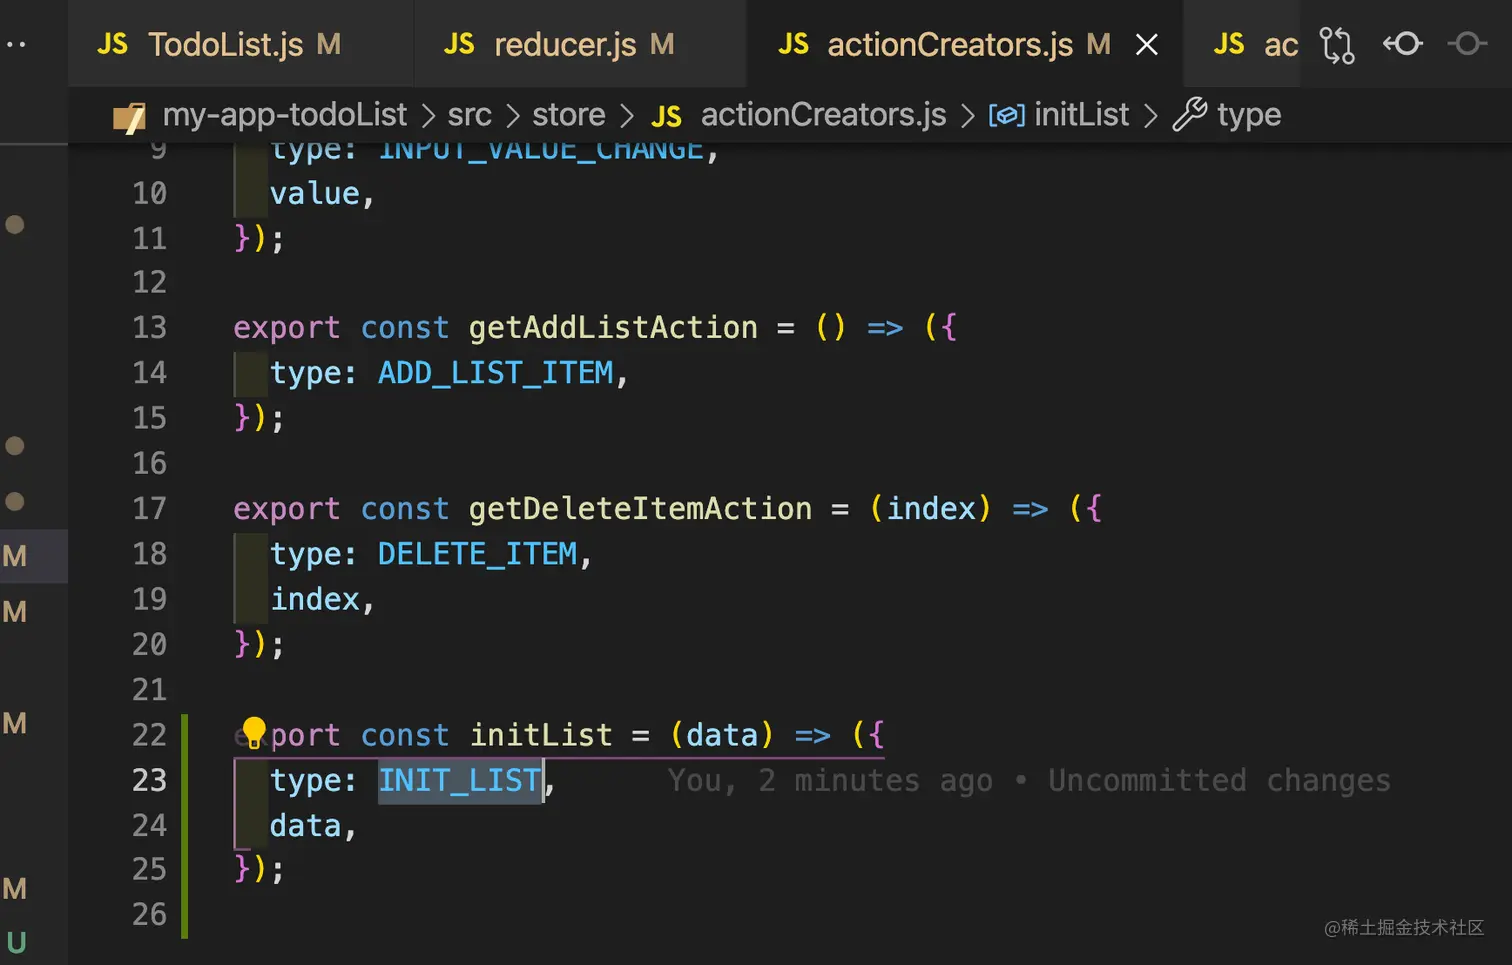Open the actionCreators.js breadcrumb dropdown

823,115
